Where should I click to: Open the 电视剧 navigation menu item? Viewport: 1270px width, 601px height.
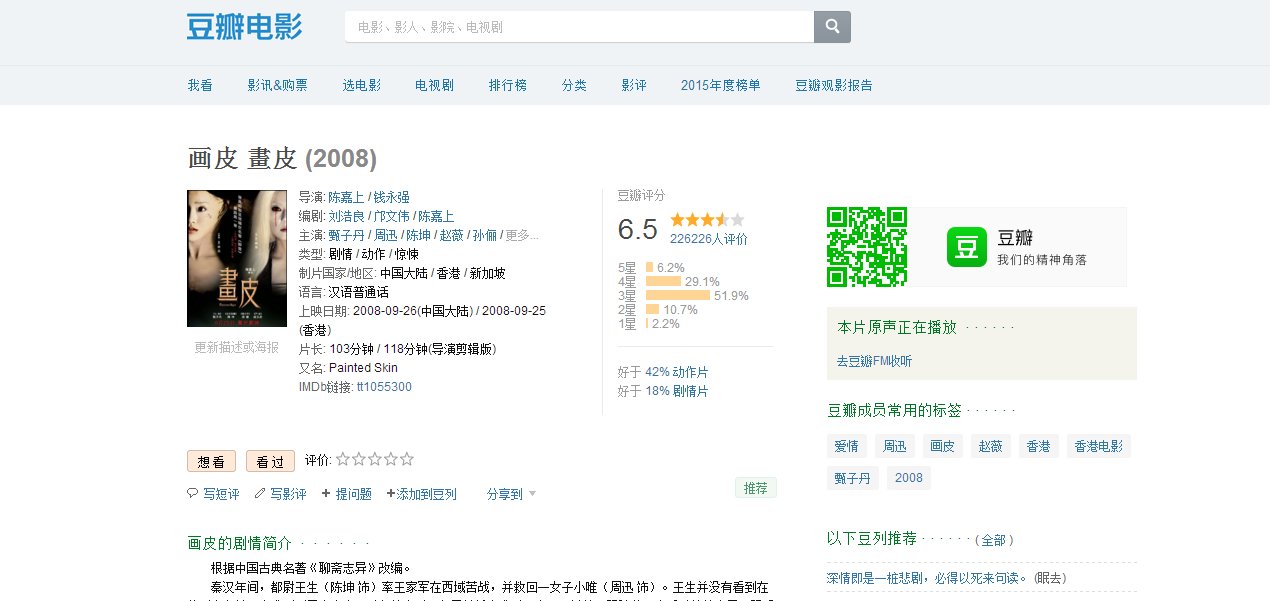point(433,85)
